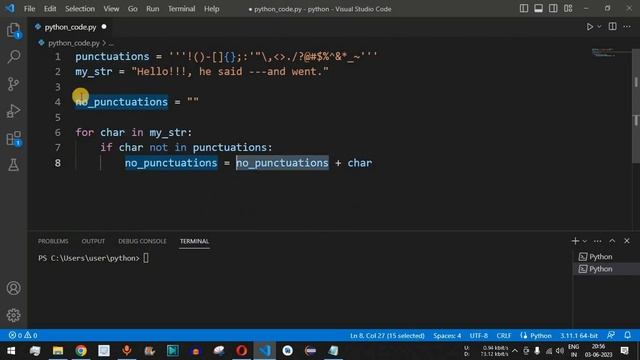Open the Windows Start menu
This screenshot has width=640, height=360.
(x=11, y=351)
